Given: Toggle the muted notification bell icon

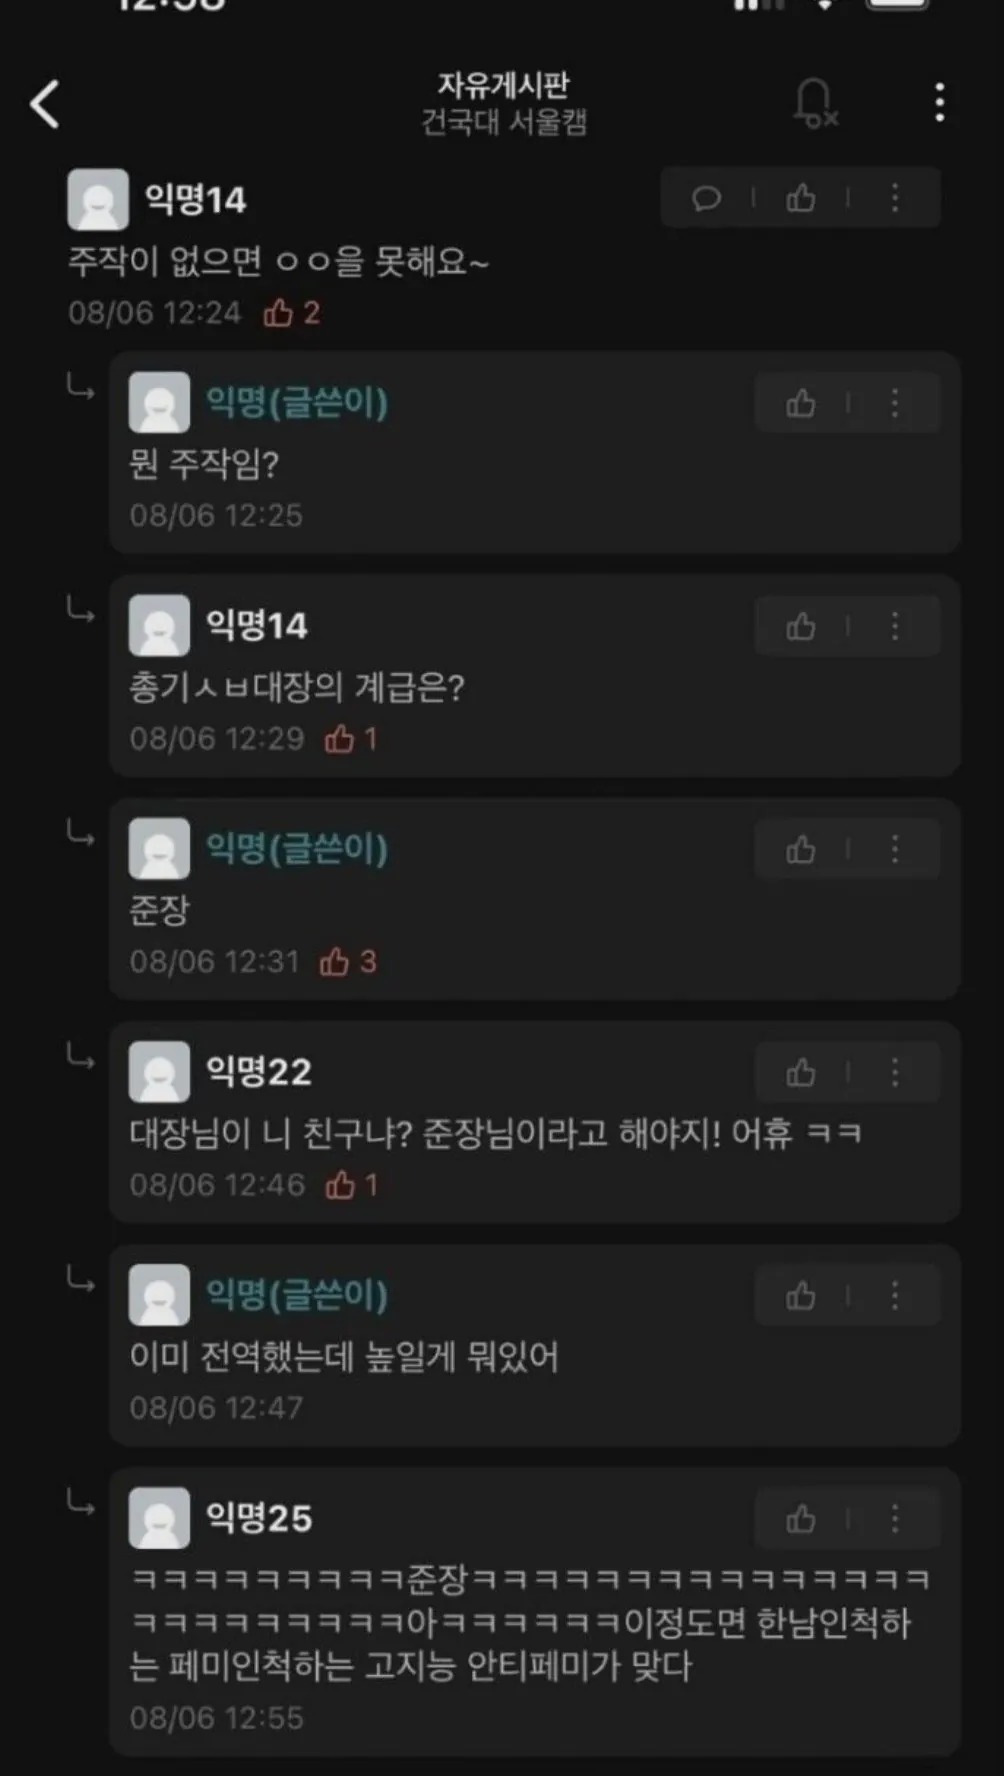Looking at the screenshot, I should (815, 103).
